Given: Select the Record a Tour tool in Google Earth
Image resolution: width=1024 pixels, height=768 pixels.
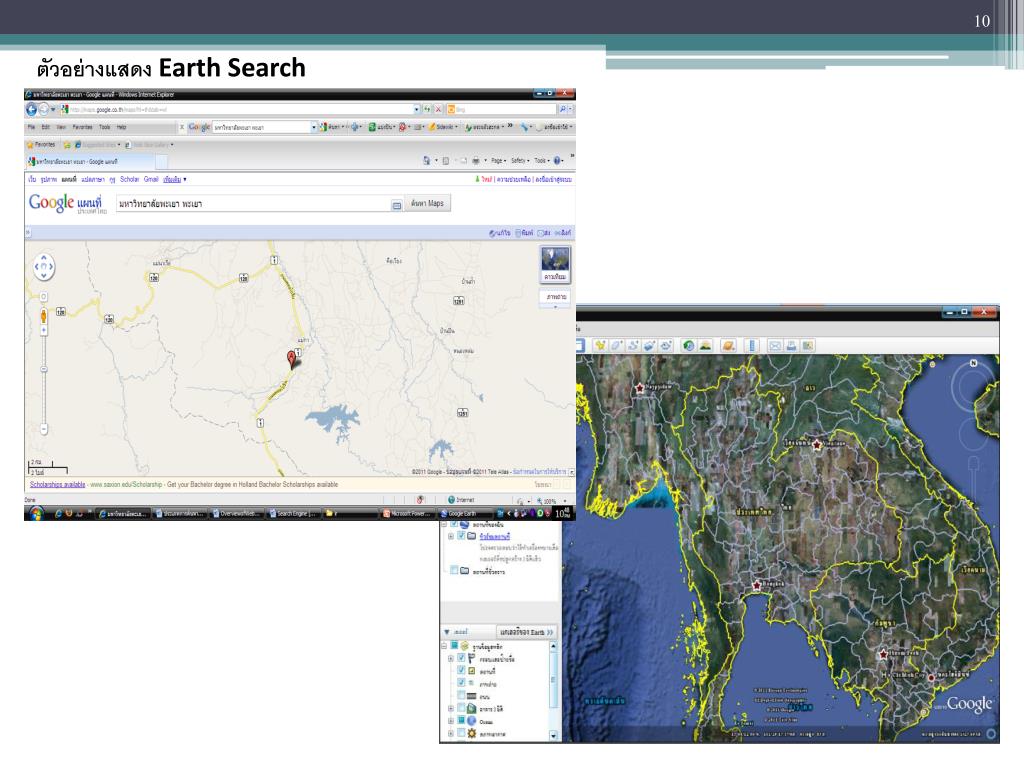Looking at the screenshot, I should [665, 345].
